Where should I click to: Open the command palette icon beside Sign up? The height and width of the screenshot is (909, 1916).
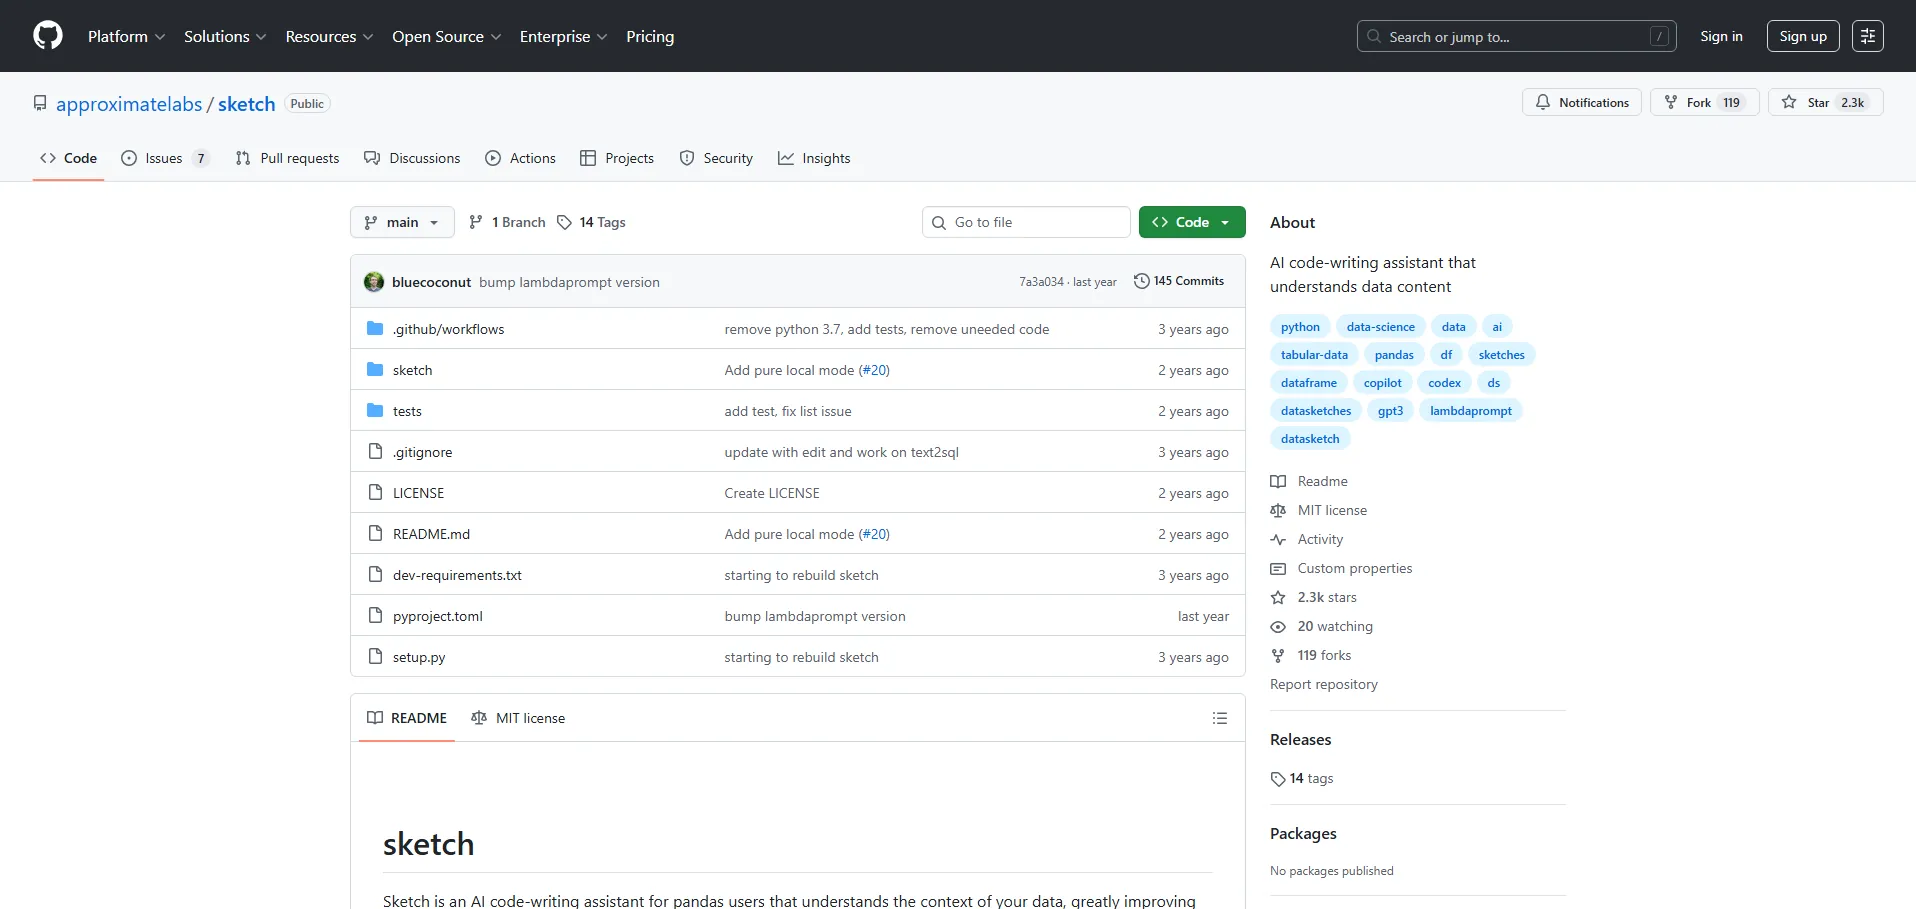point(1867,36)
